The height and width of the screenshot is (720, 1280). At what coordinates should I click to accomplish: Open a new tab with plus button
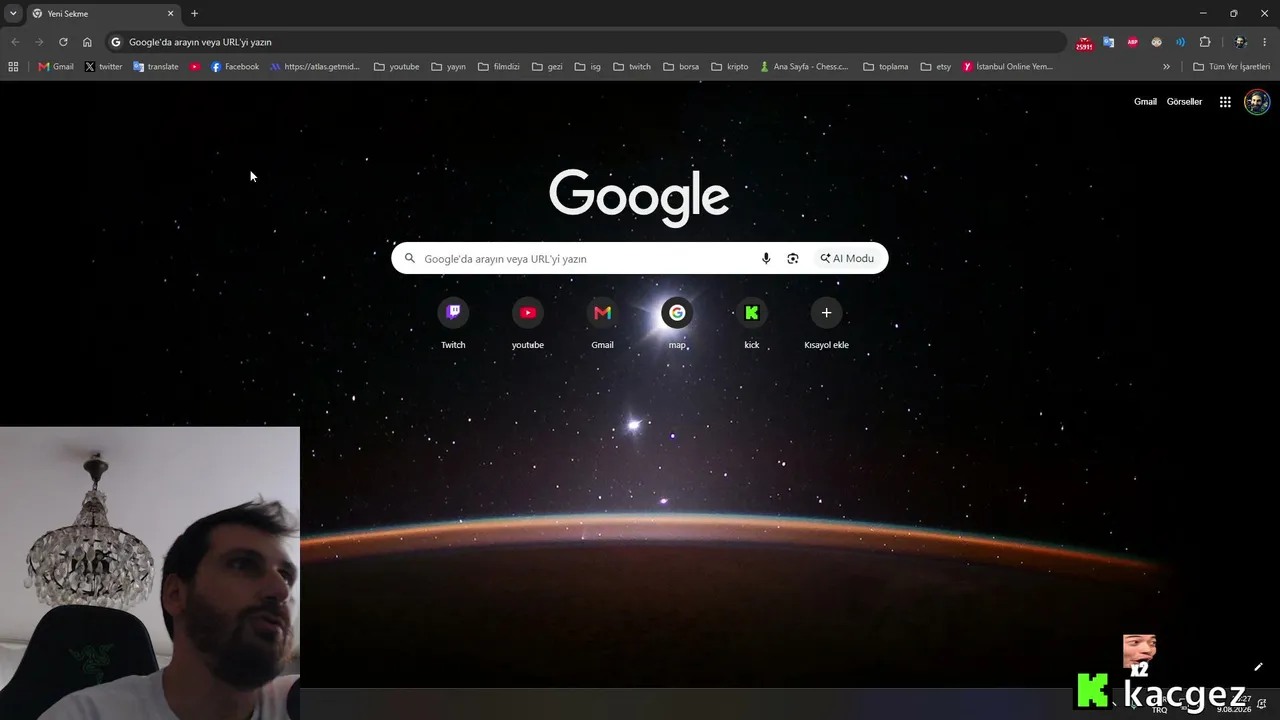point(194,14)
